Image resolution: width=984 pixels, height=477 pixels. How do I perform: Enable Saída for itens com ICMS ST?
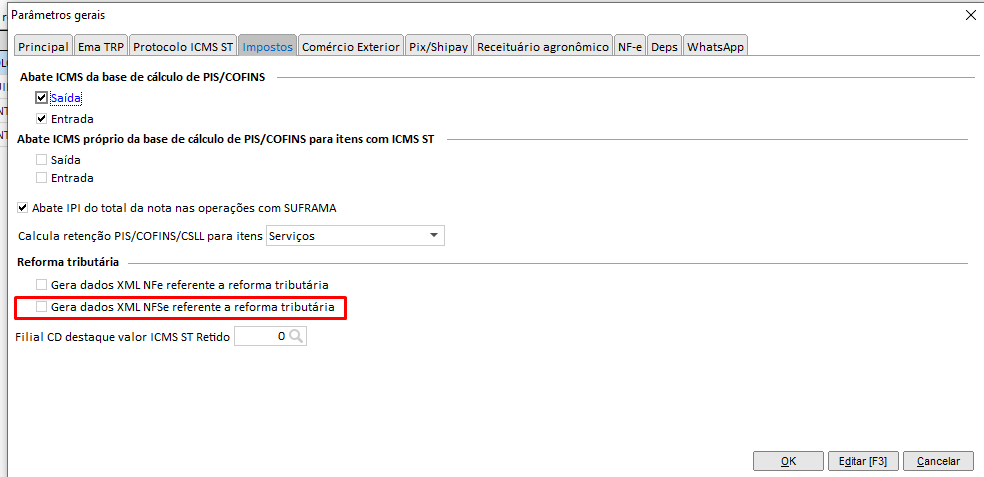tap(42, 160)
